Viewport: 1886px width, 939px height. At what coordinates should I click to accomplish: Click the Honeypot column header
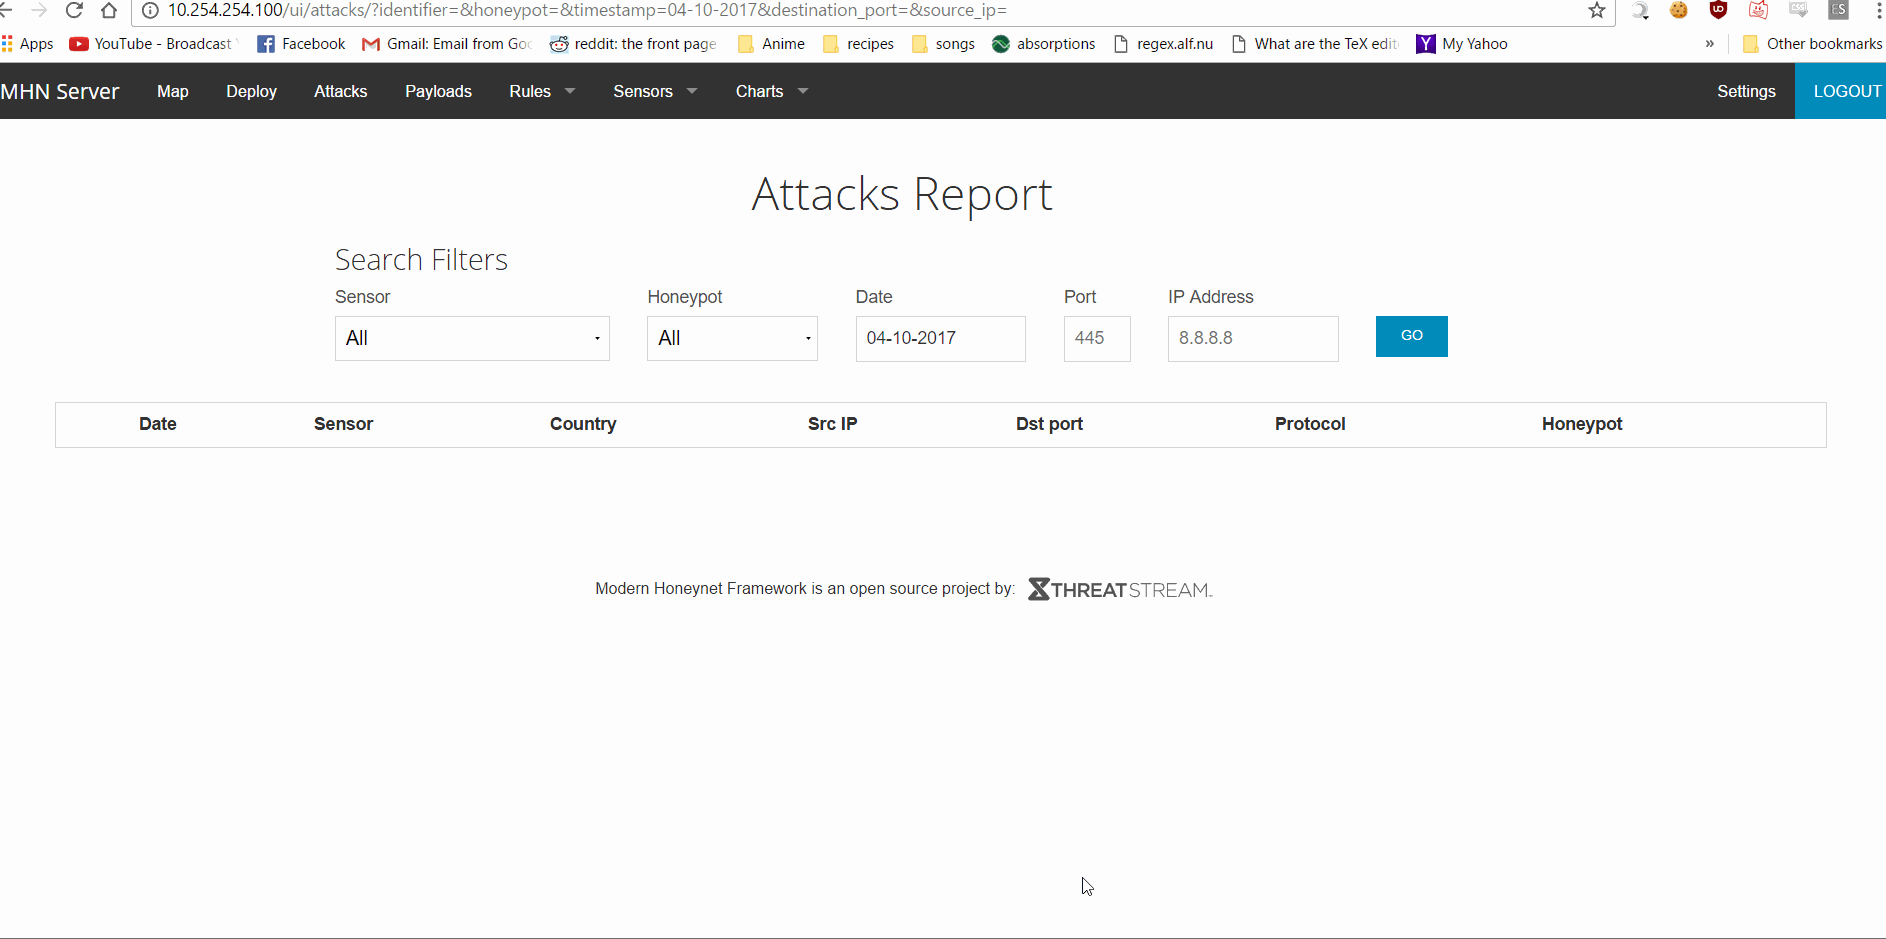(x=1582, y=424)
